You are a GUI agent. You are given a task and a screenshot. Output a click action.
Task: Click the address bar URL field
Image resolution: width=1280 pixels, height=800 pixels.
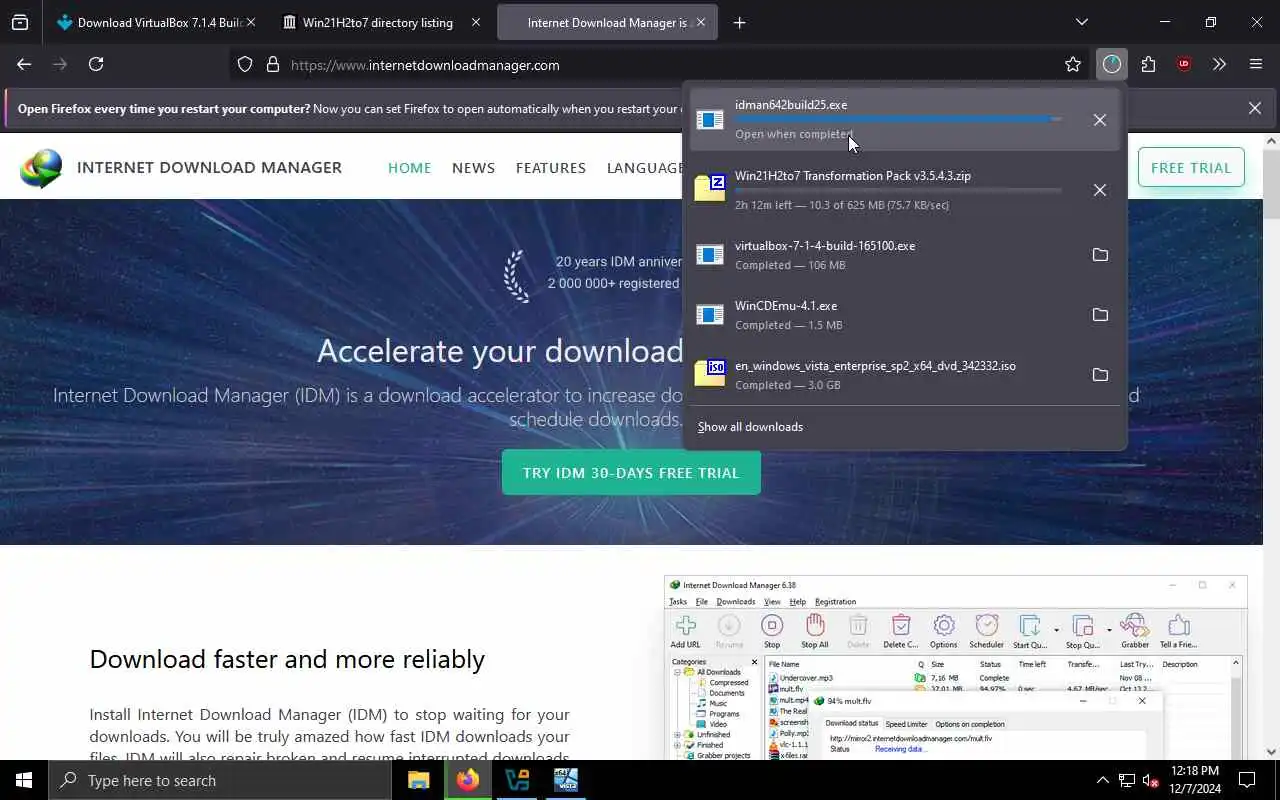(660, 65)
